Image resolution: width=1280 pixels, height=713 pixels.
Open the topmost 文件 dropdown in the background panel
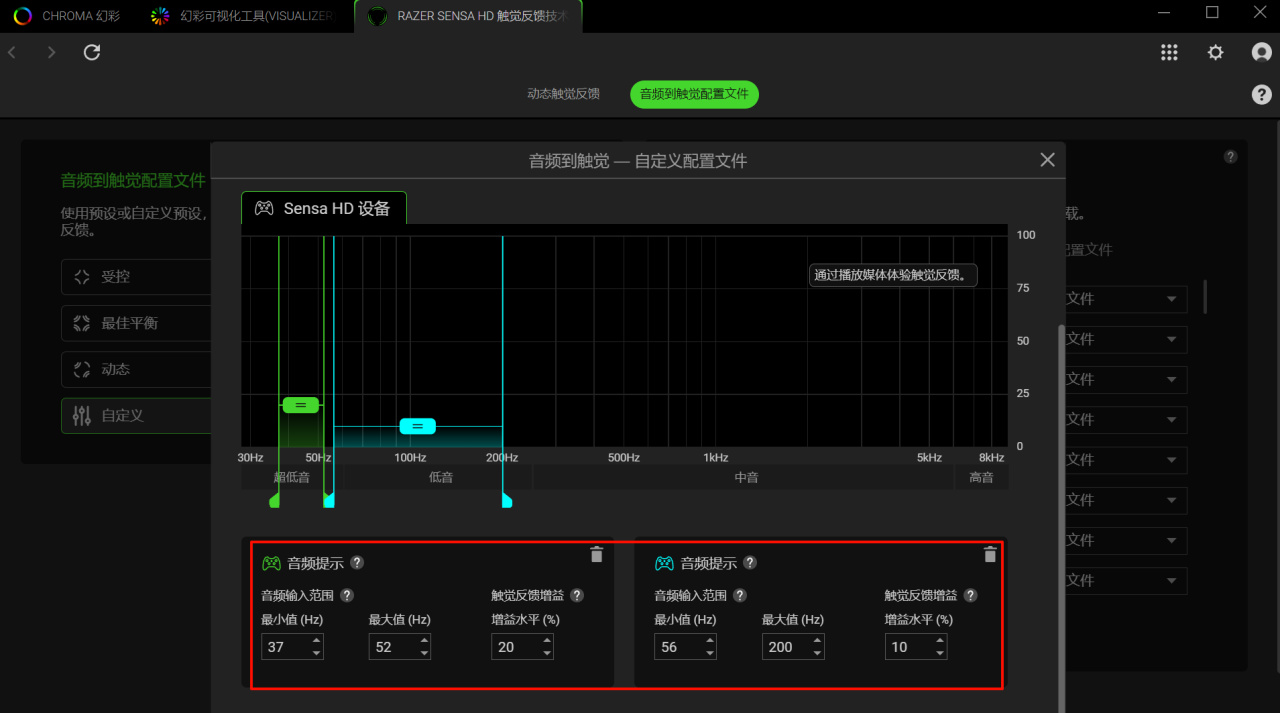[1126, 299]
